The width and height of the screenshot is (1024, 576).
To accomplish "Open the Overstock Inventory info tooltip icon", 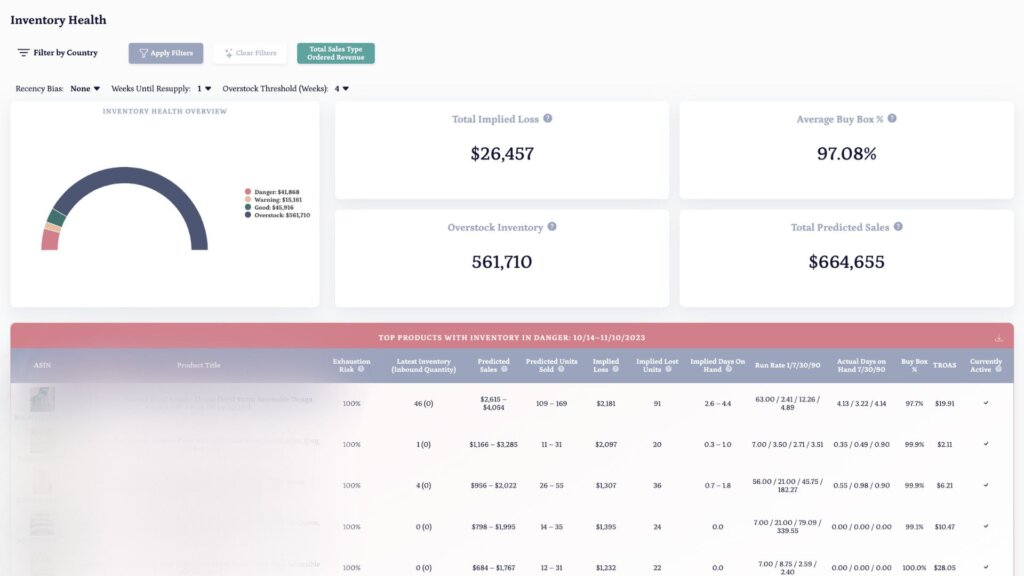I will click(552, 227).
